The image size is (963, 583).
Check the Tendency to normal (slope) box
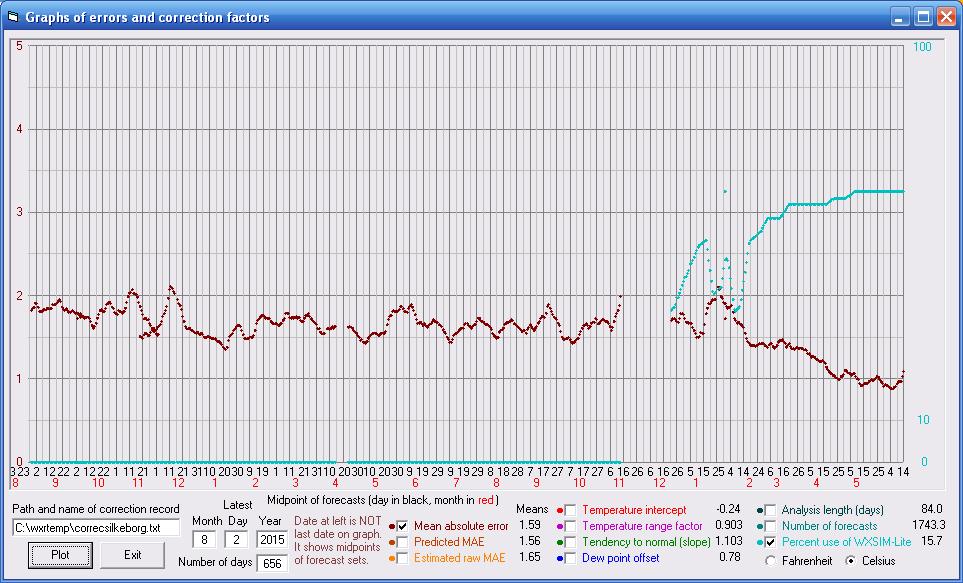pyautogui.click(x=570, y=542)
